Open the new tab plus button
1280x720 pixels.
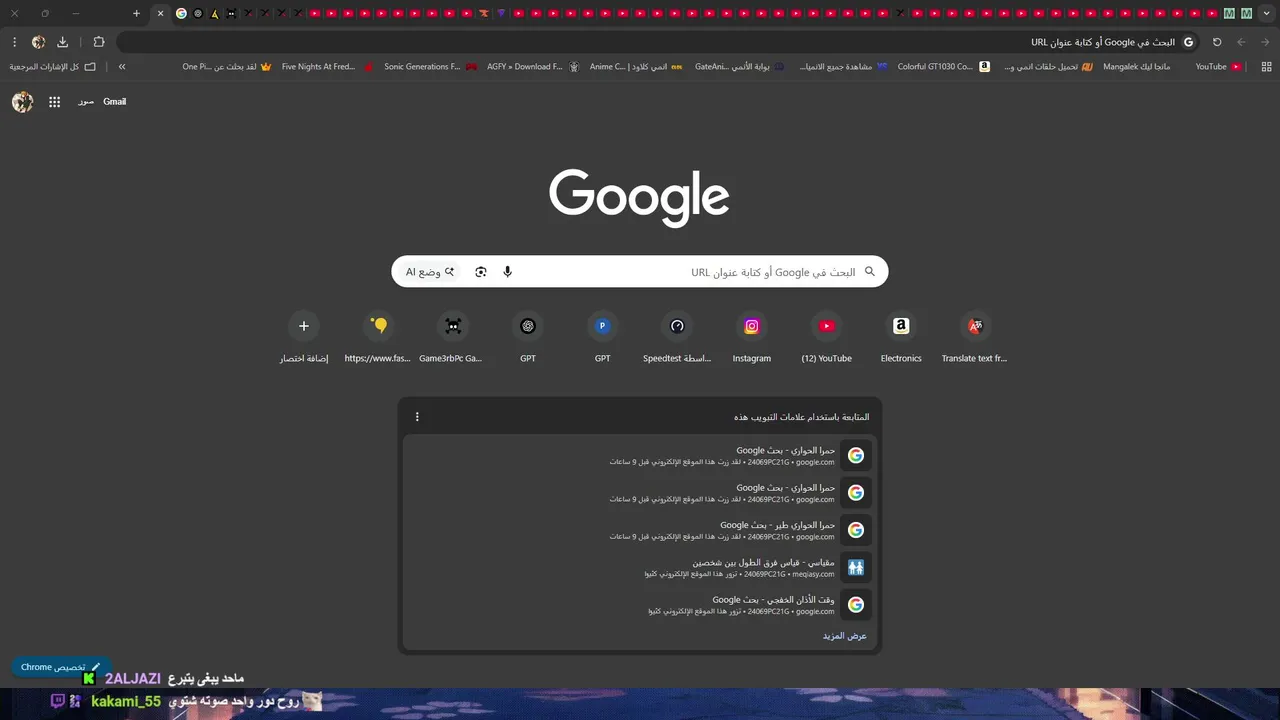tap(137, 13)
